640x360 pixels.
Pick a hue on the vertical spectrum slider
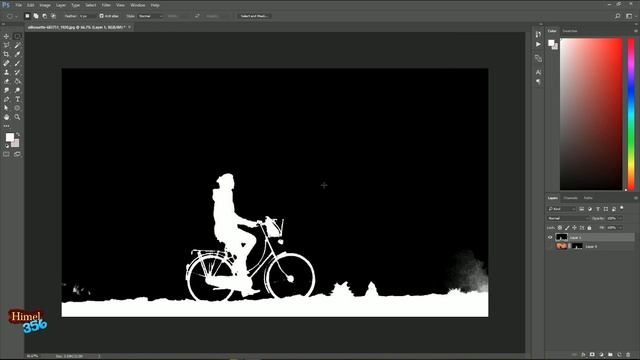(631, 114)
